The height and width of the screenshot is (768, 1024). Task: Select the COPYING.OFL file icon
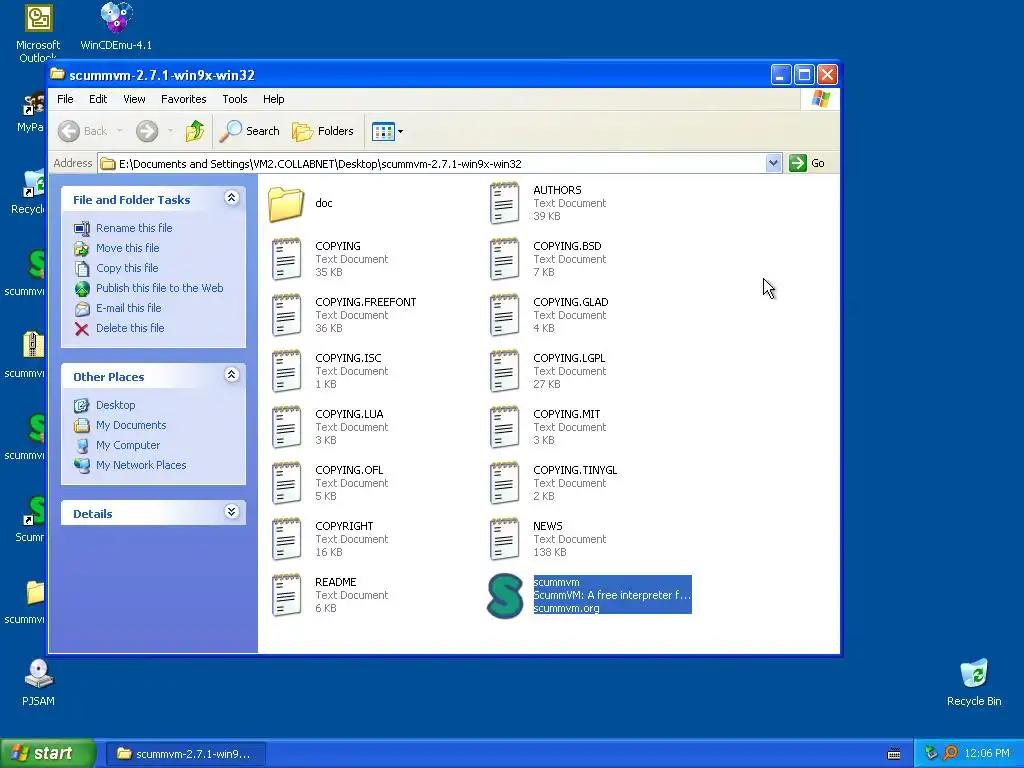(x=286, y=484)
